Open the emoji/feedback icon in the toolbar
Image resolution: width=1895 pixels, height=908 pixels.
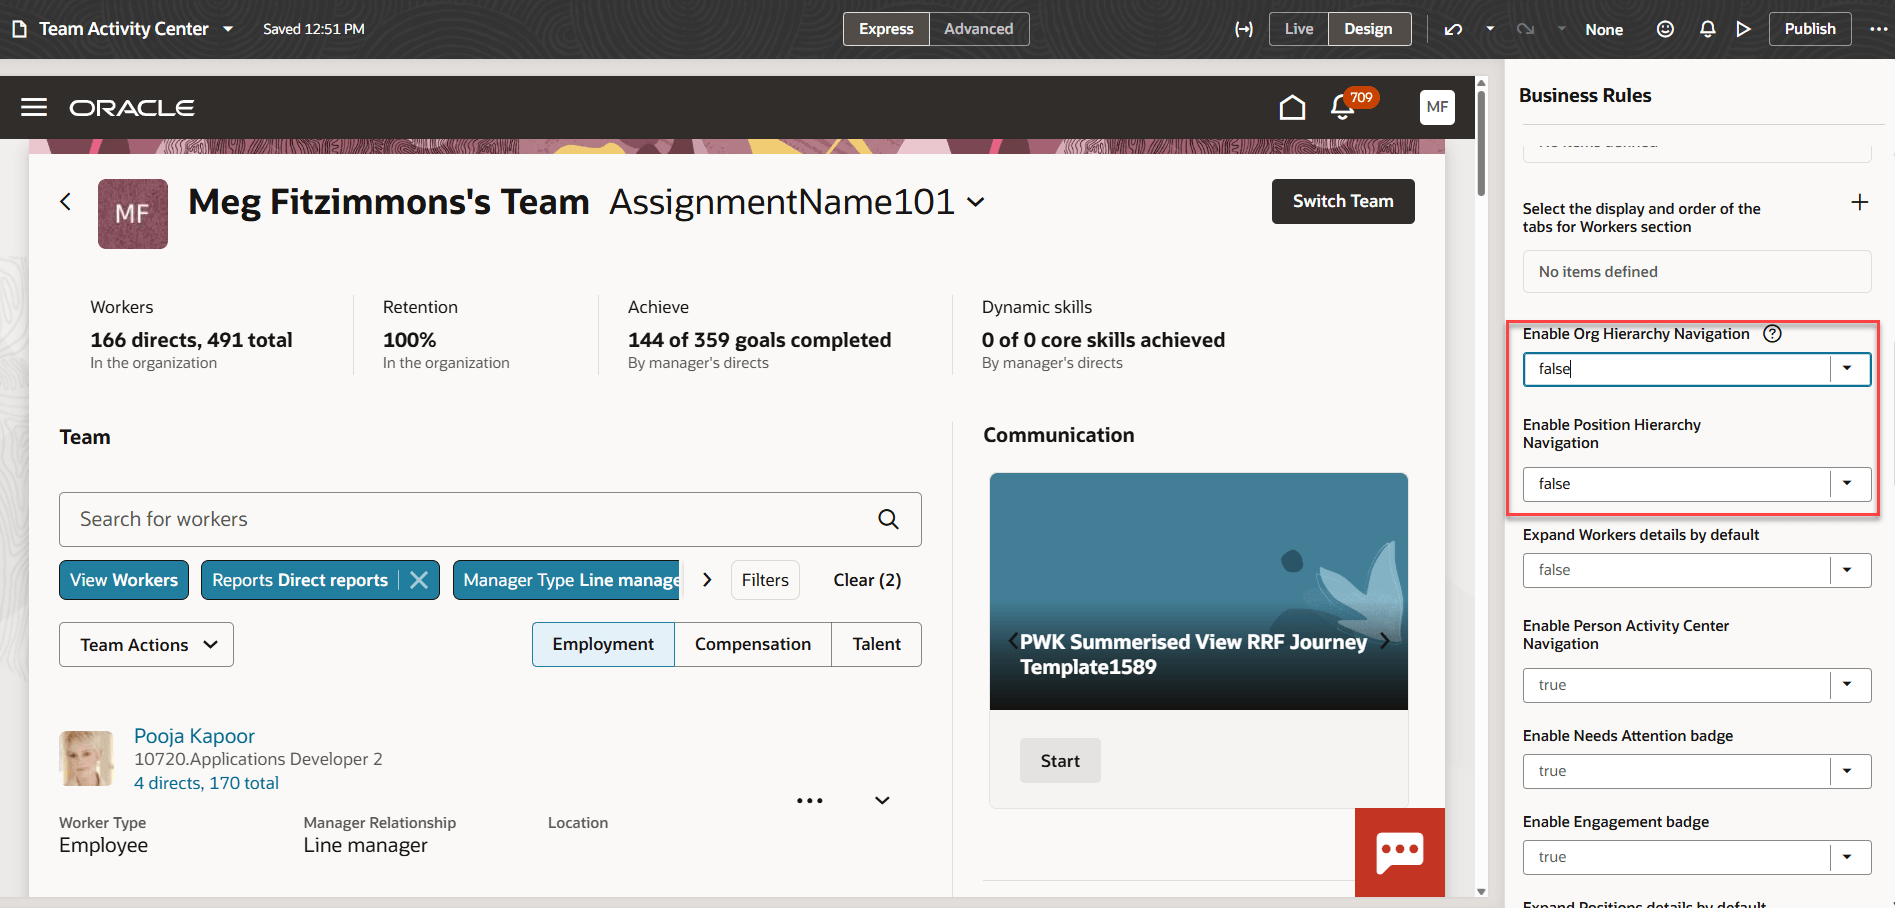pyautogui.click(x=1665, y=29)
